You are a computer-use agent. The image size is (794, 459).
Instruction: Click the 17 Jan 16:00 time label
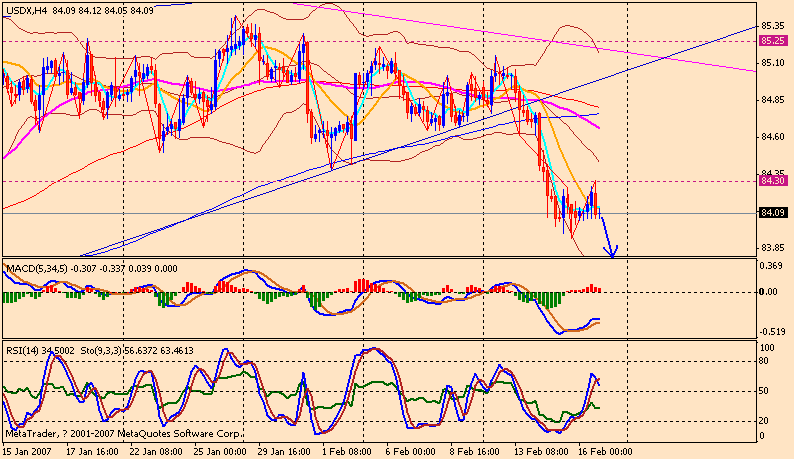[93, 451]
